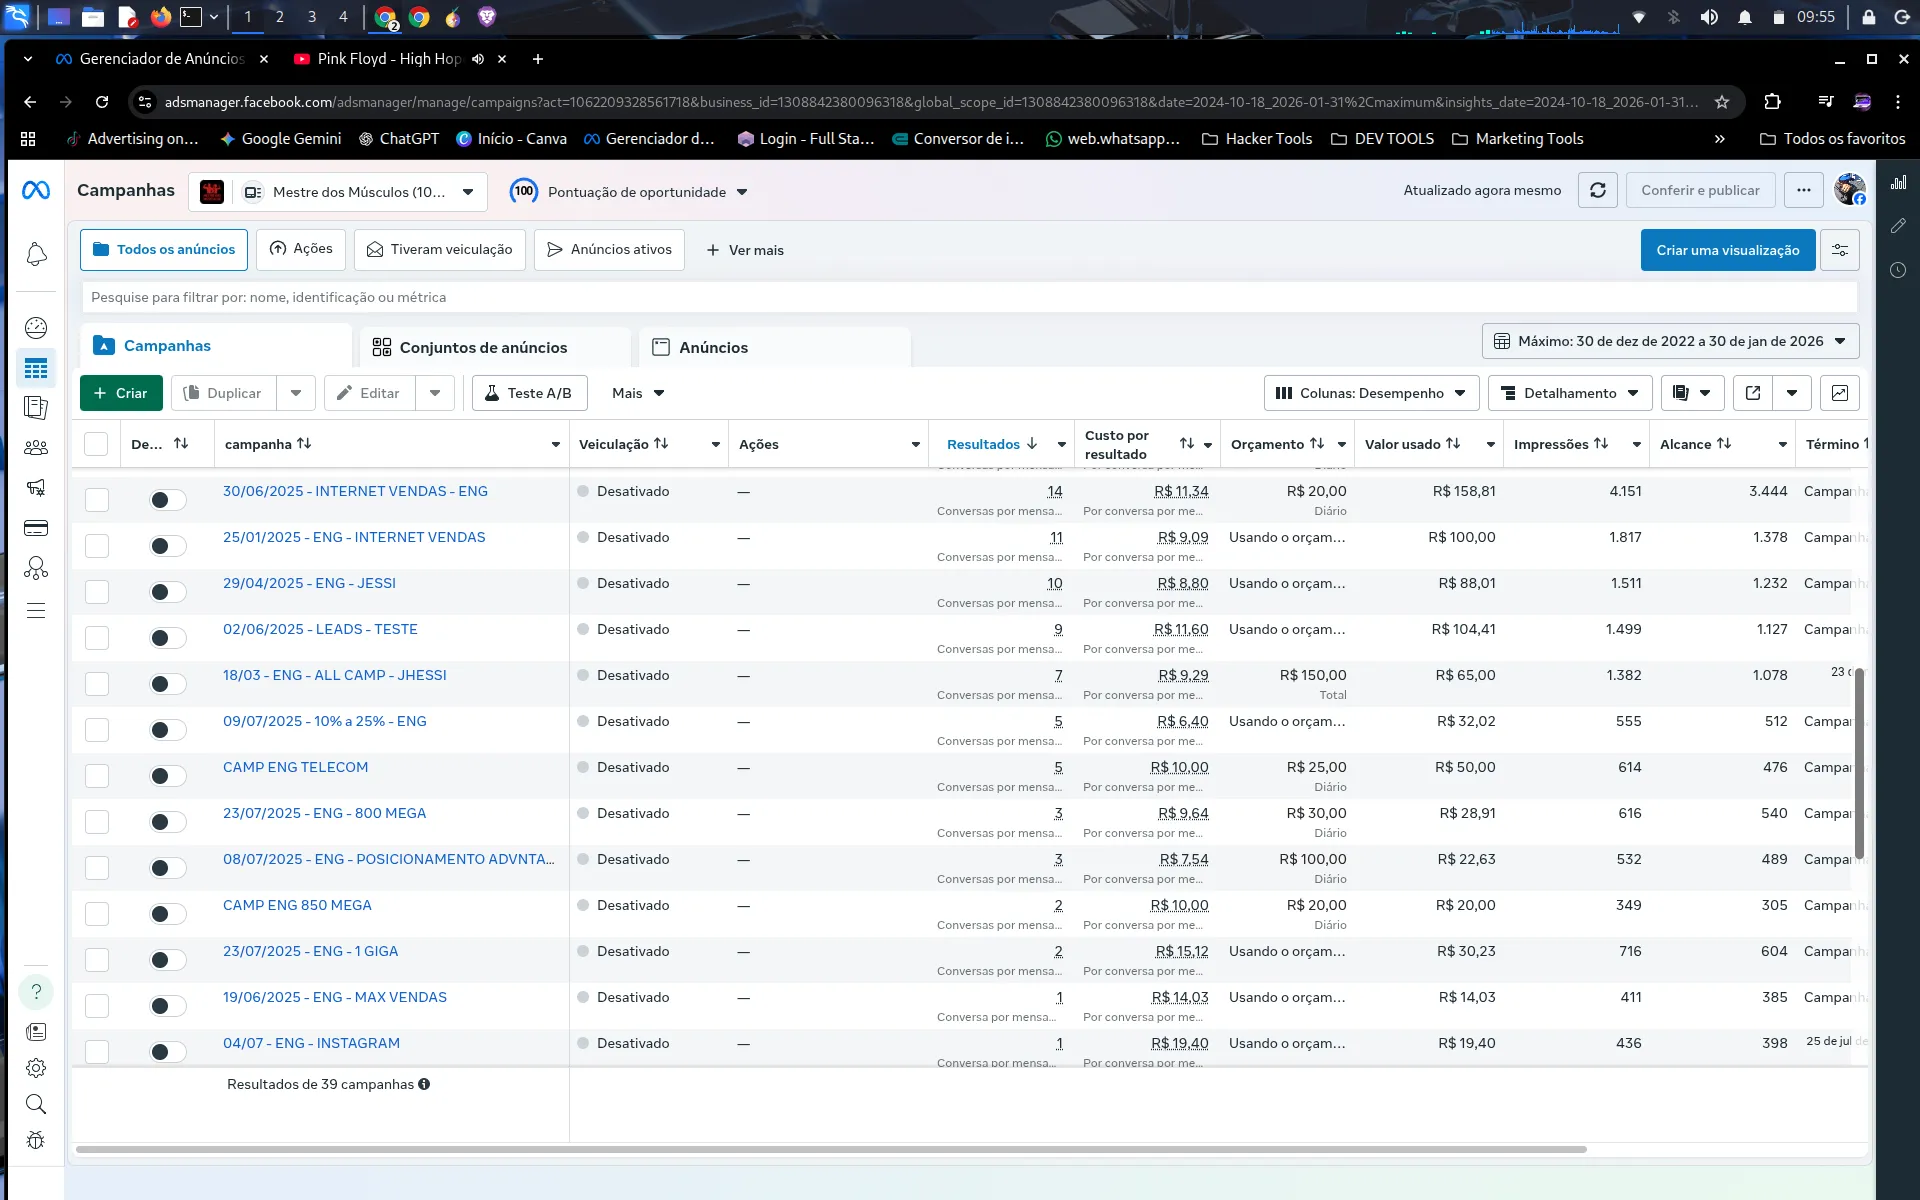The image size is (1920, 1200).
Task: Open browser extensions puzzle icon
Action: pyautogui.click(x=1772, y=102)
